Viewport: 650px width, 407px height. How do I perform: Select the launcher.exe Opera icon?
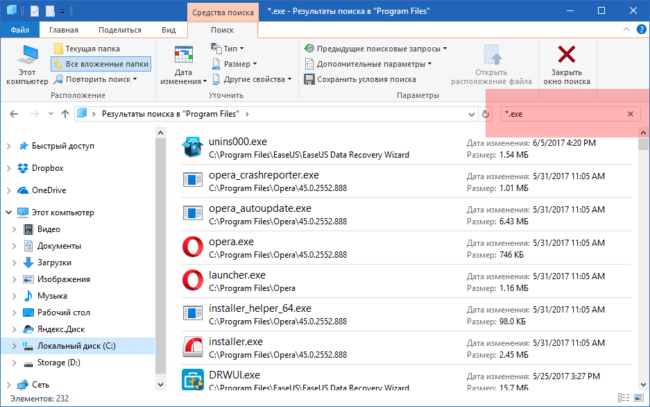point(193,280)
